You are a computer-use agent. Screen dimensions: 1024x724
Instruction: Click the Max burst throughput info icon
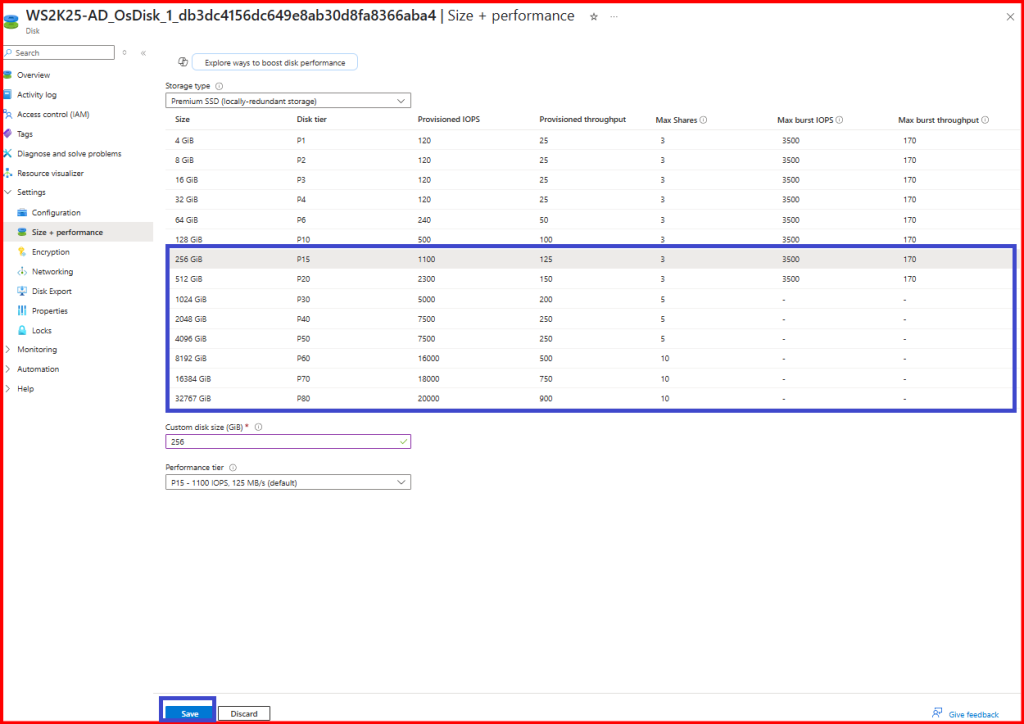(985, 120)
